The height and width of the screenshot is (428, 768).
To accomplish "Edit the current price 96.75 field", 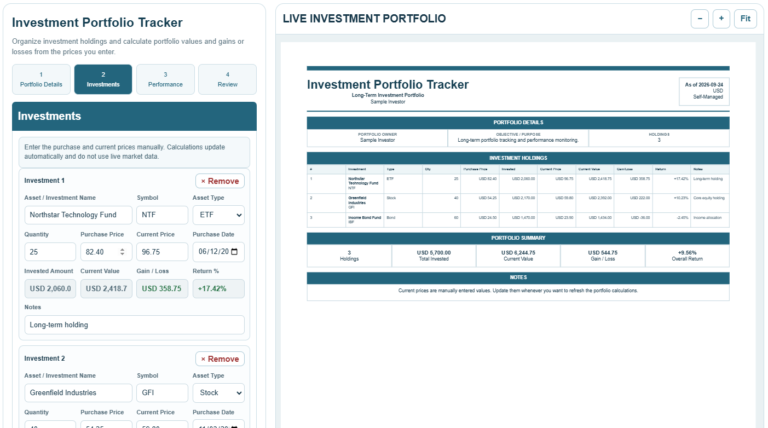I will [x=162, y=252].
